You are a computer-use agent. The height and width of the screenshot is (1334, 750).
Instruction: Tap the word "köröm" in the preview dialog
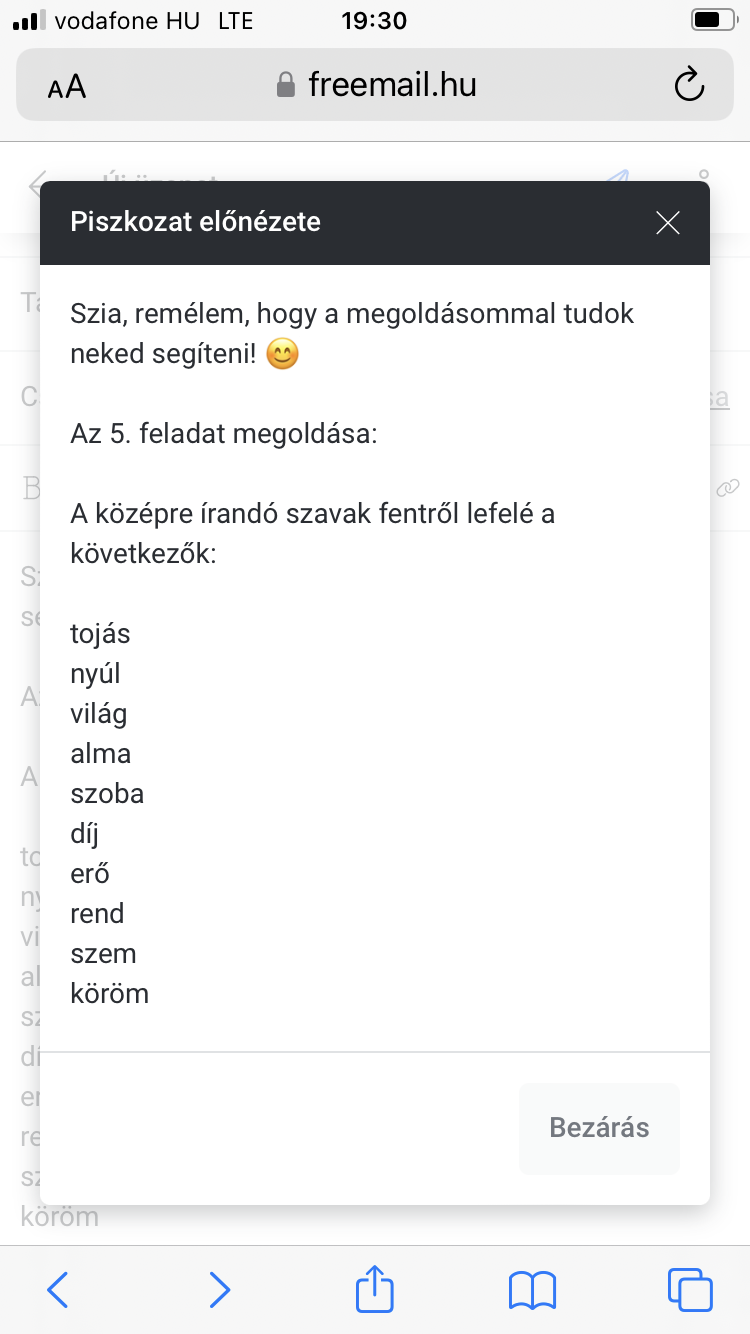click(109, 994)
